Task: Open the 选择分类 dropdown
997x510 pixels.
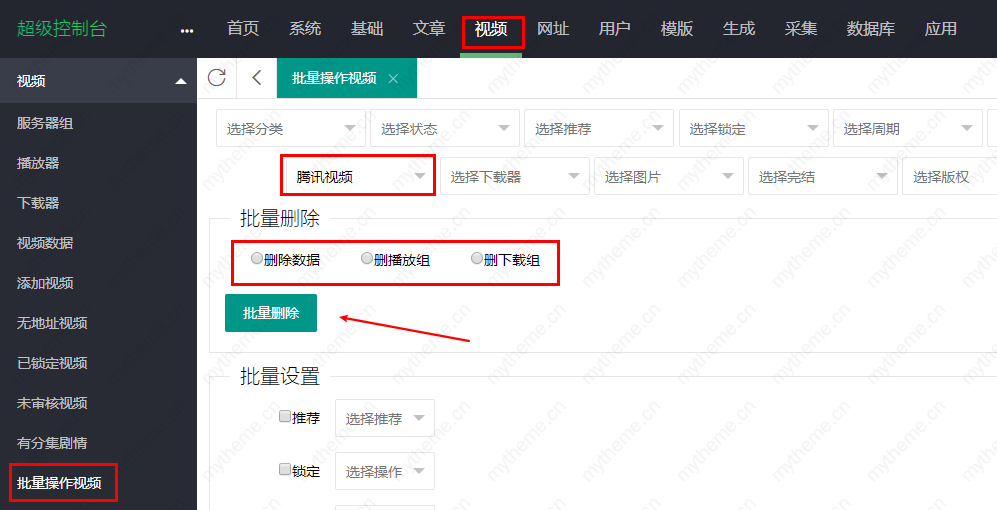Action: click(x=290, y=129)
